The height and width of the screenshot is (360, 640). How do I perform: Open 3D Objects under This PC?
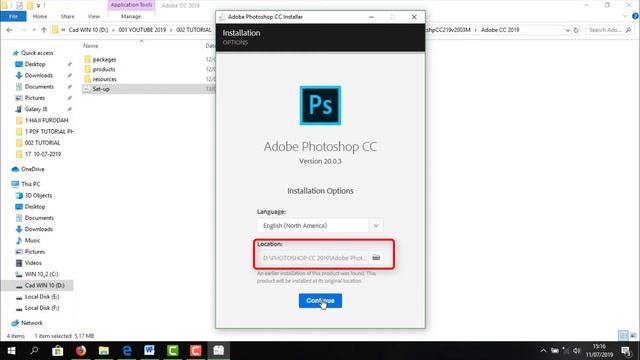point(38,196)
